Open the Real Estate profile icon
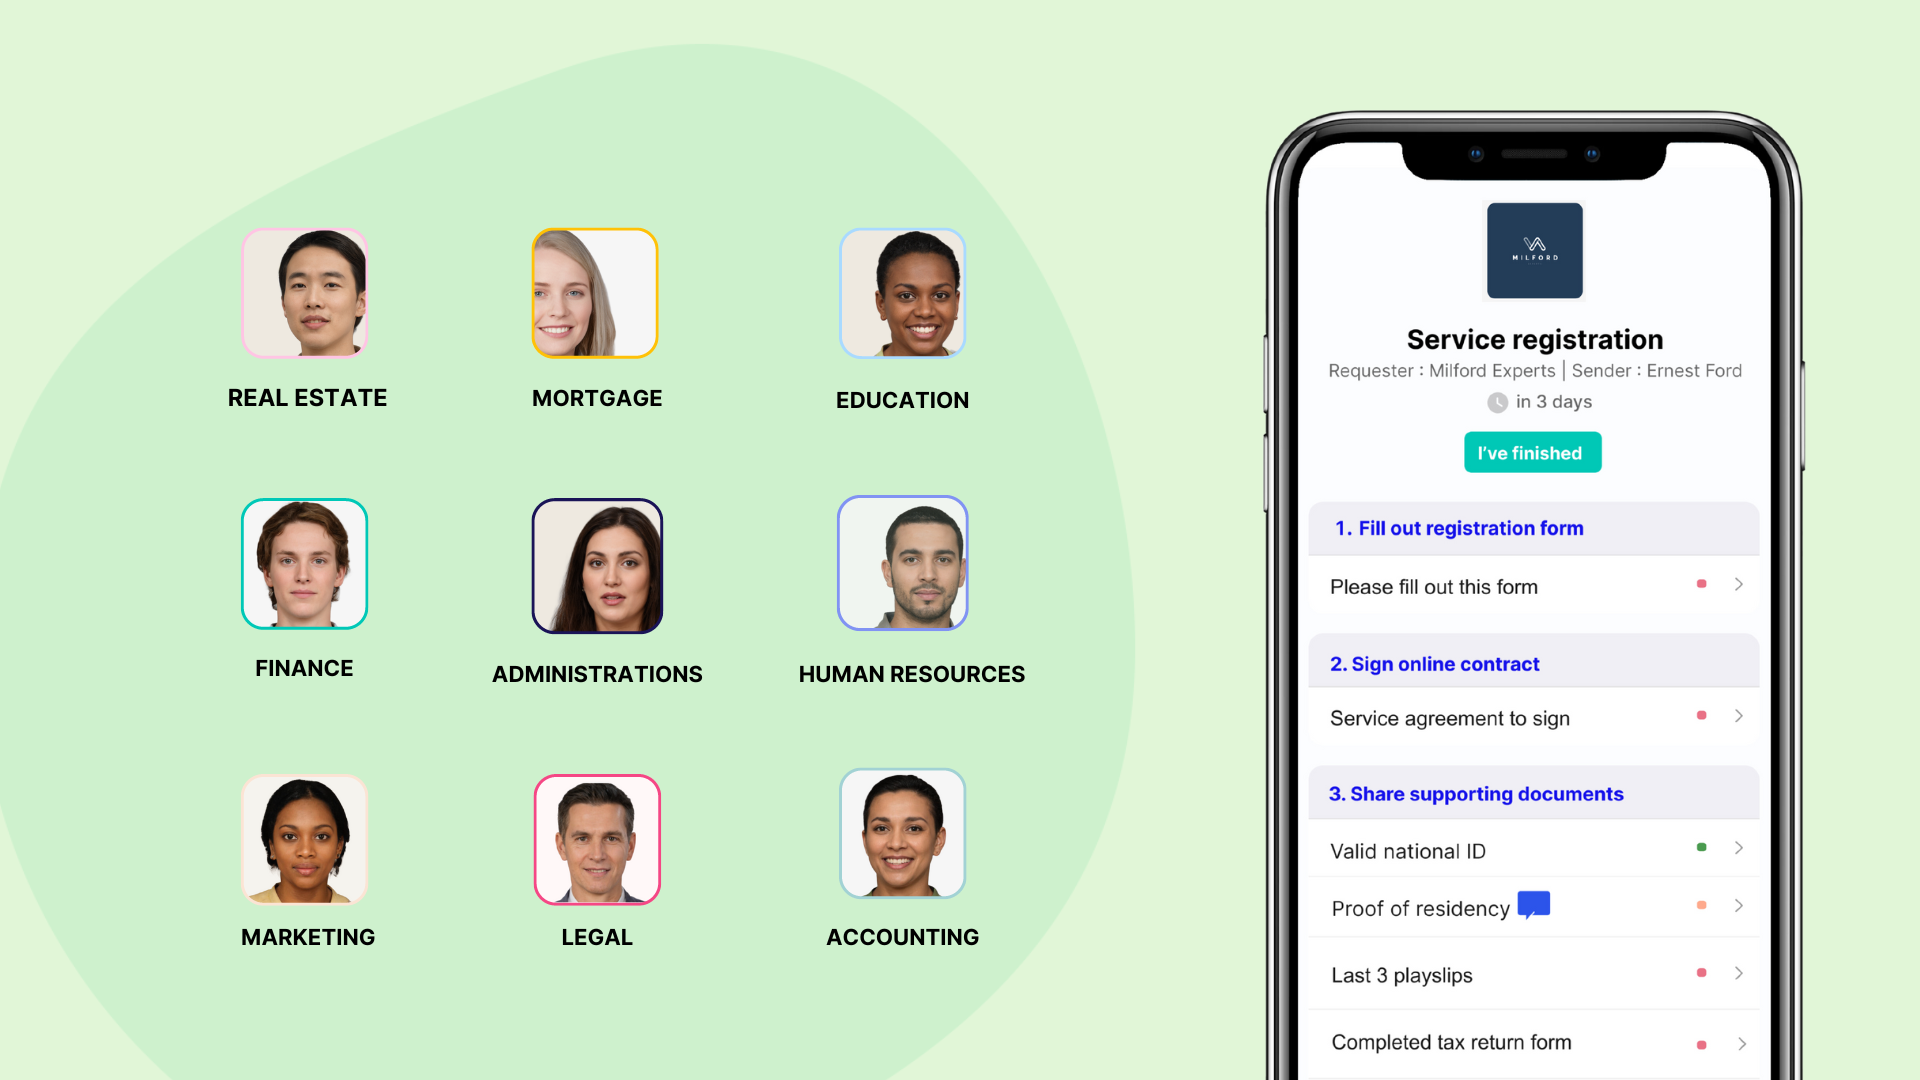 pyautogui.click(x=305, y=293)
